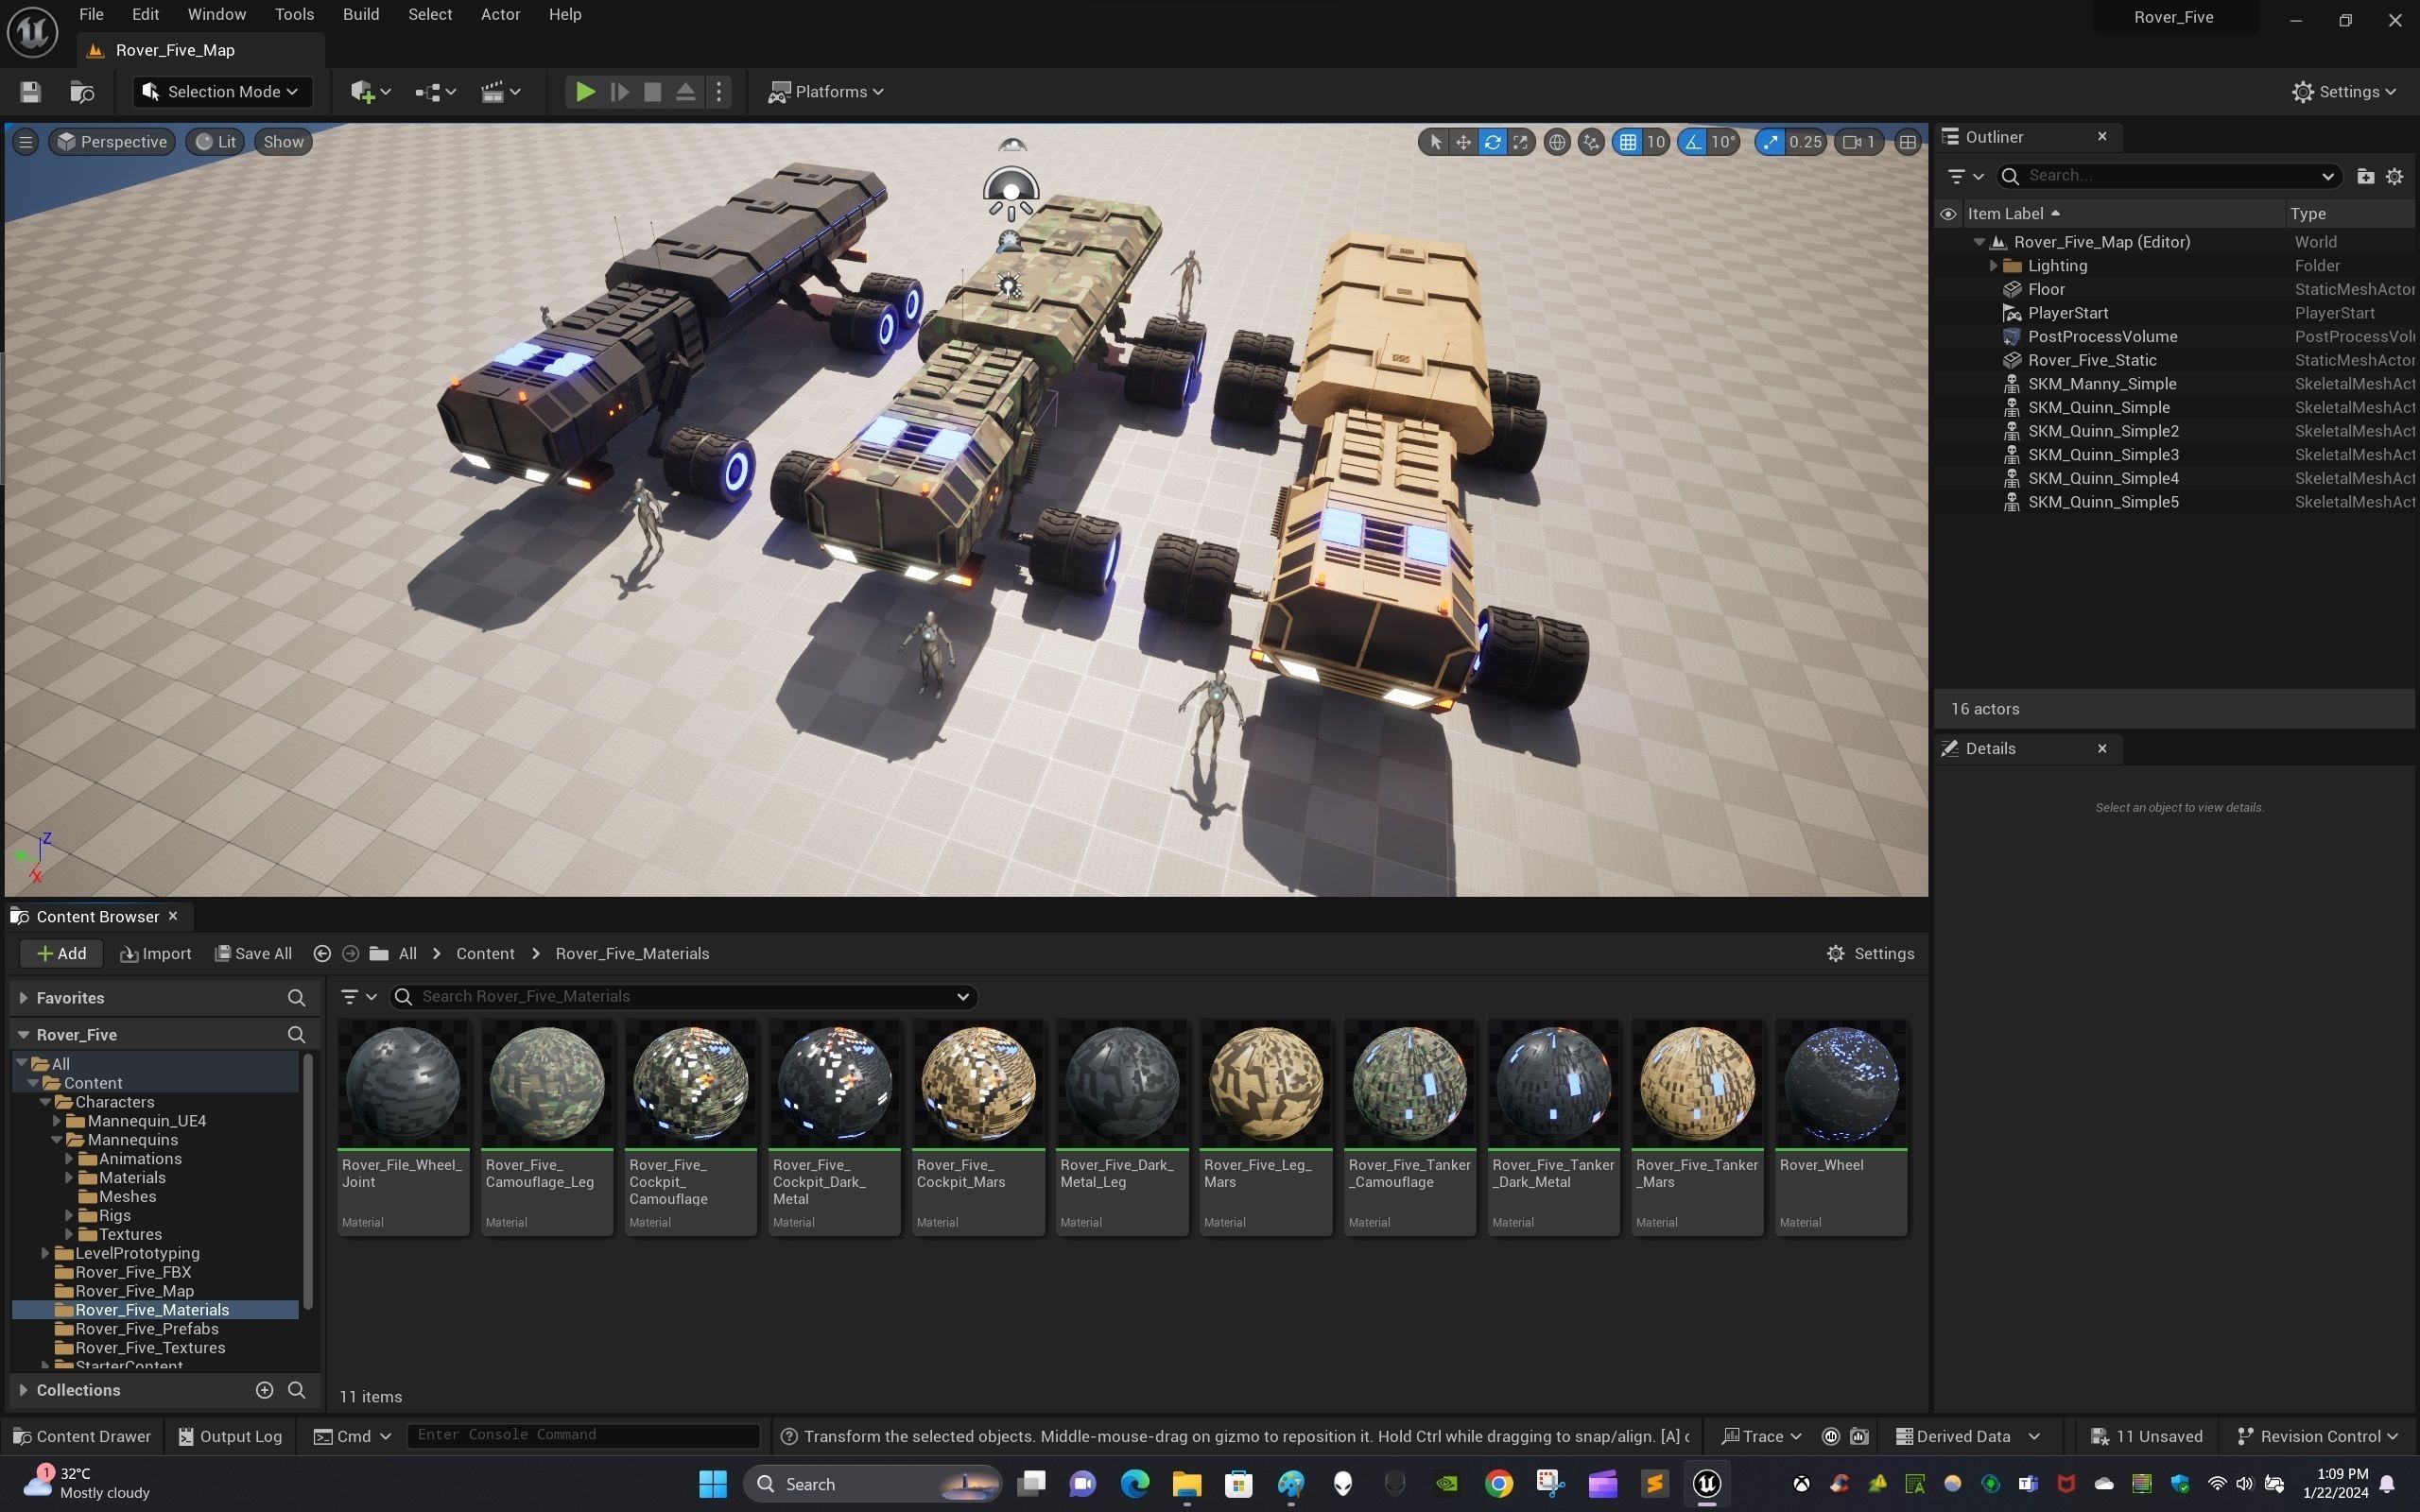Toggle world/local coordinate space globe icon

(1556, 142)
